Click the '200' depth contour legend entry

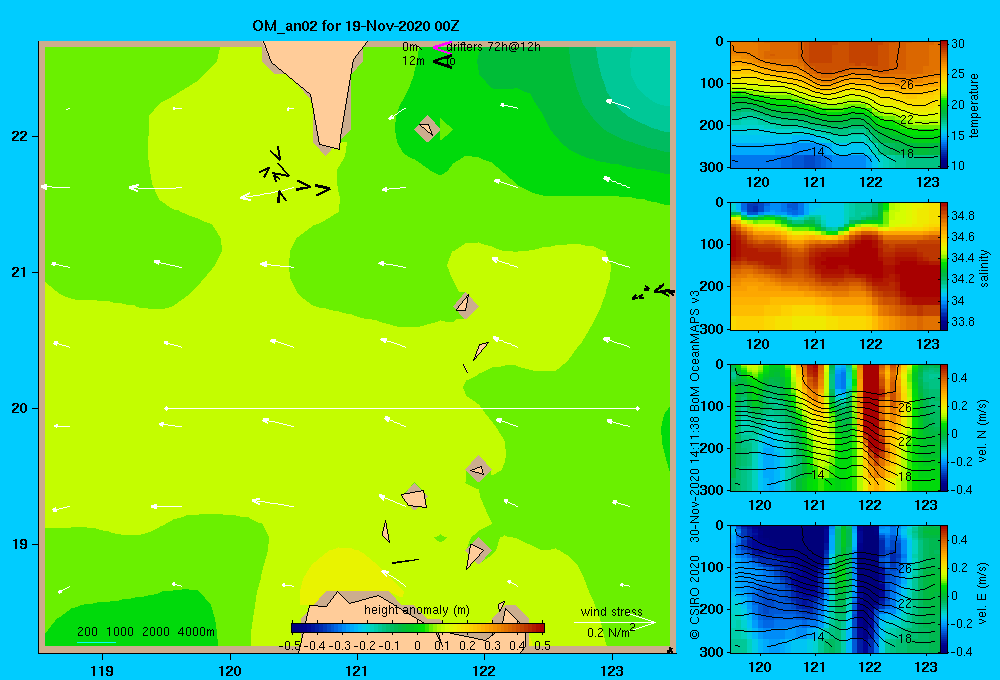pos(87,632)
